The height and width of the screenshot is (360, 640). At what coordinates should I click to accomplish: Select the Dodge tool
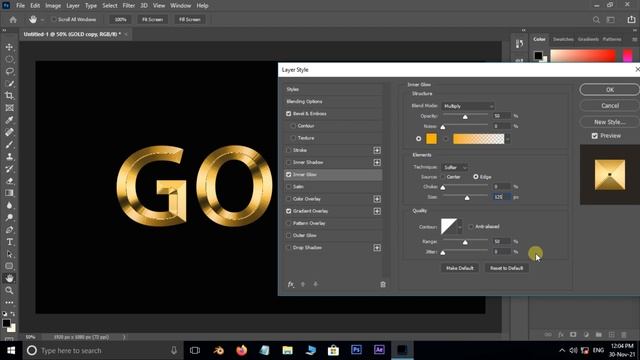tap(9, 218)
